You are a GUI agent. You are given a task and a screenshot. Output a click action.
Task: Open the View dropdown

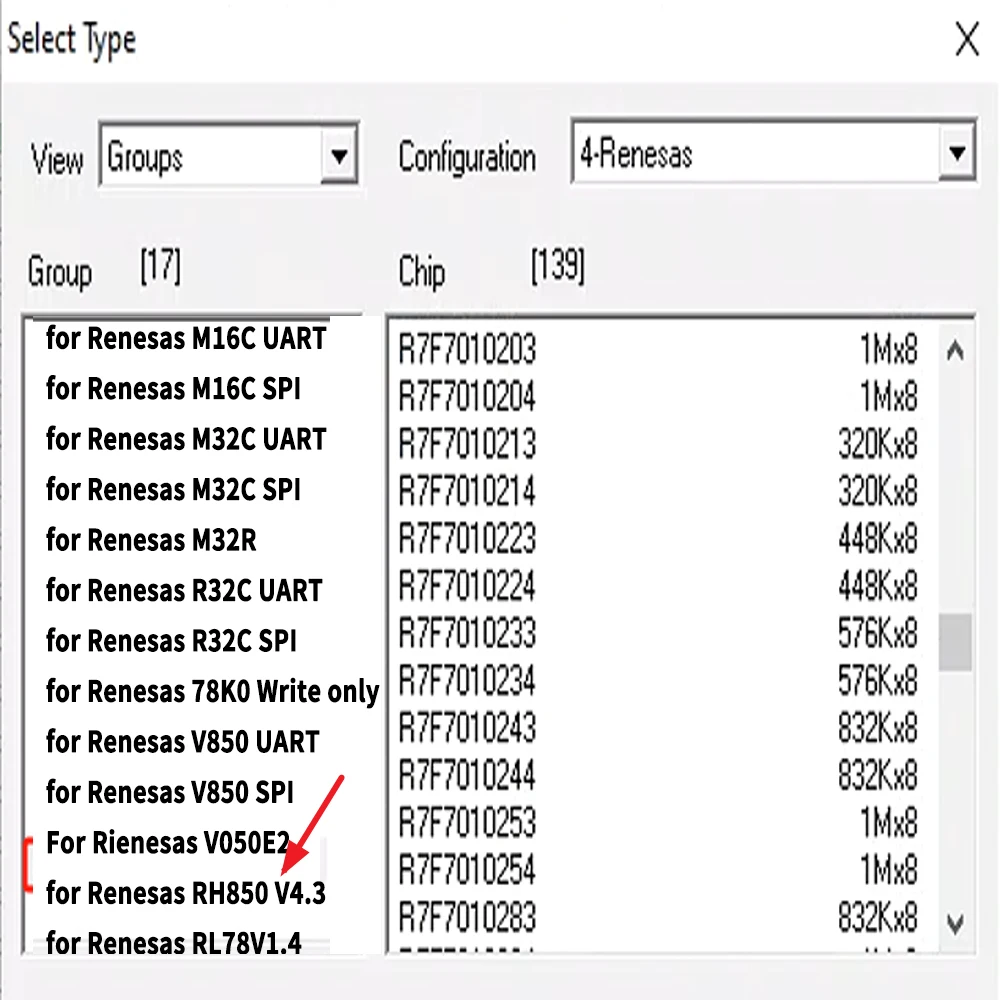[228, 155]
